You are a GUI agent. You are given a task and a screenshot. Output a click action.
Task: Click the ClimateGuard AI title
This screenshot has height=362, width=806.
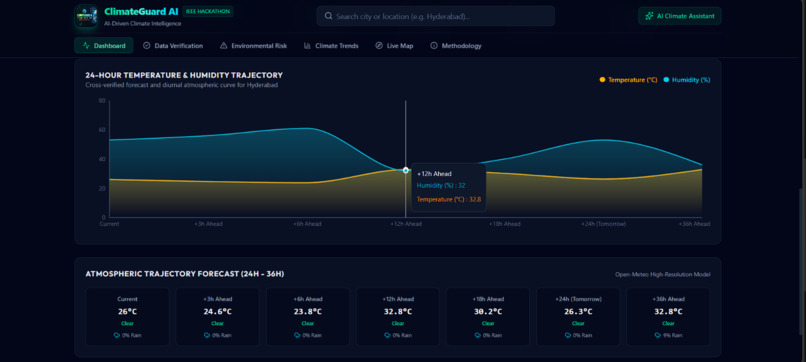pyautogui.click(x=141, y=11)
